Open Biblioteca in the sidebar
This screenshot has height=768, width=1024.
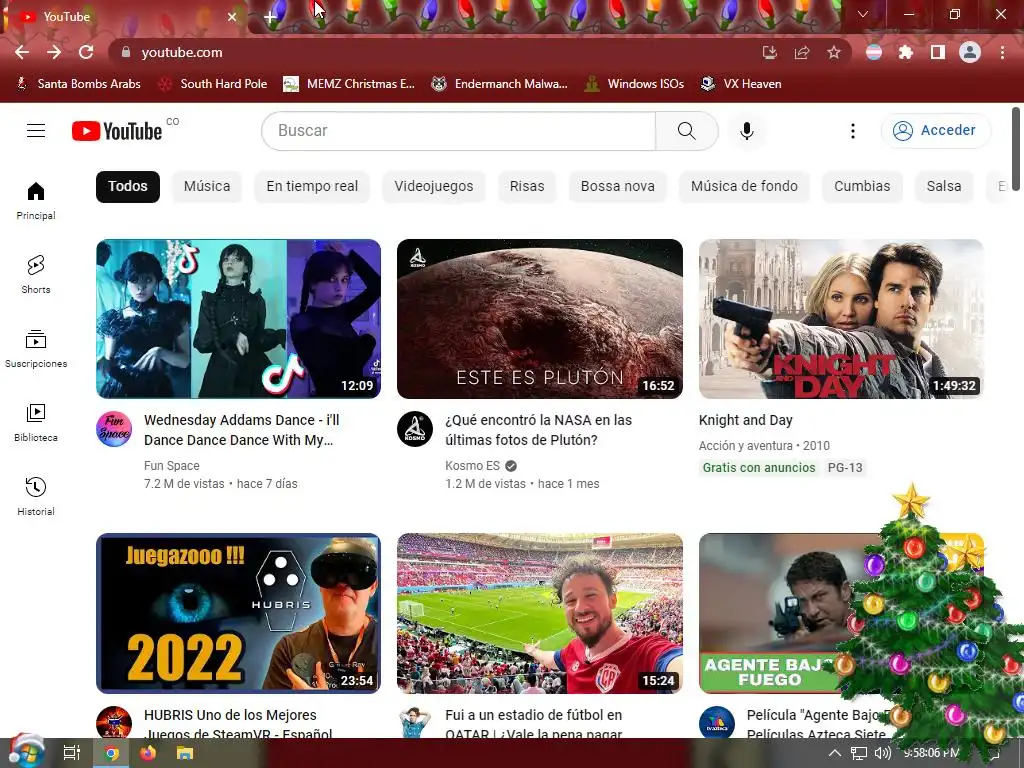(x=36, y=423)
